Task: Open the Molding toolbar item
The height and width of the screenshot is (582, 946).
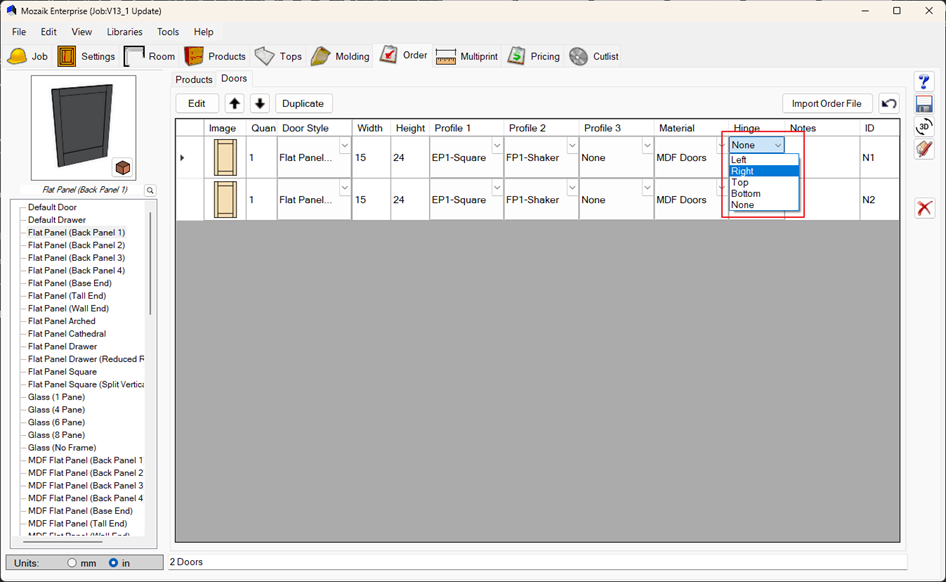Action: 340,56
